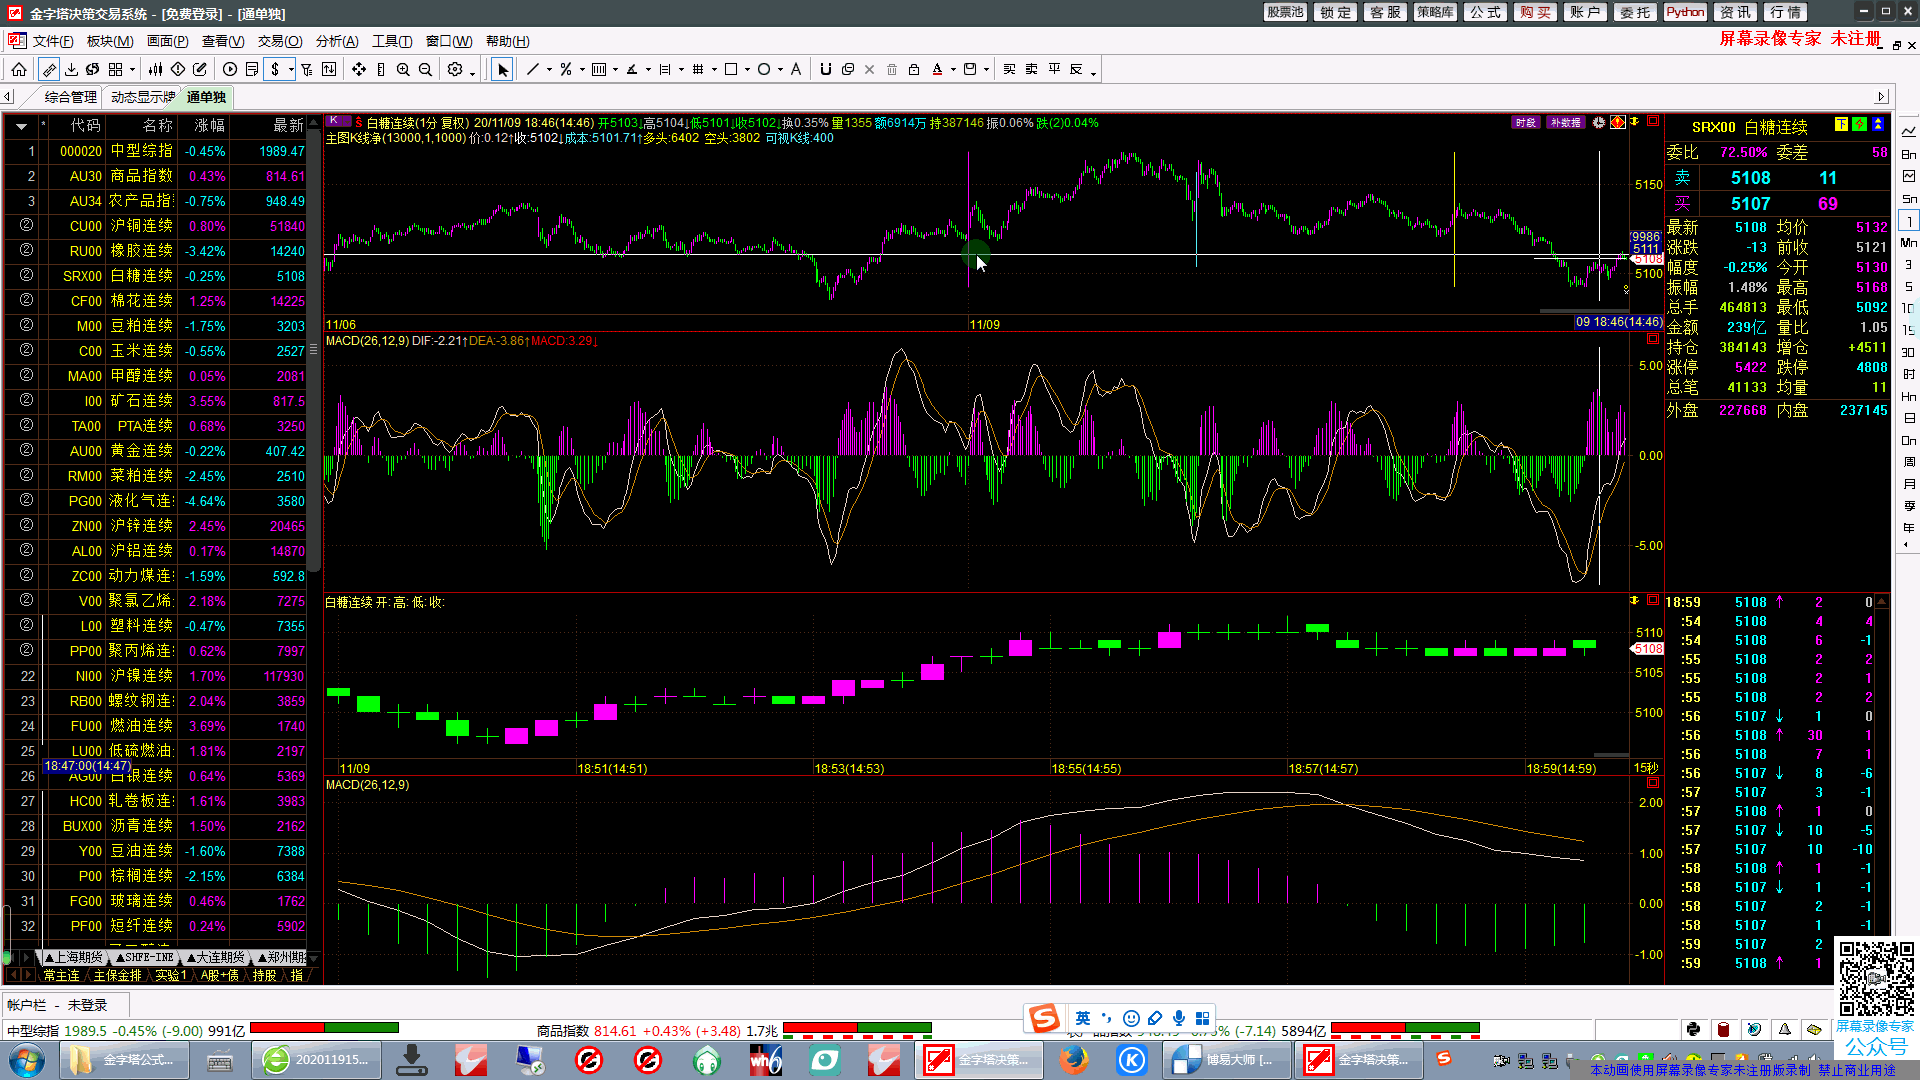Switch to the 综合管理 tab

70,97
